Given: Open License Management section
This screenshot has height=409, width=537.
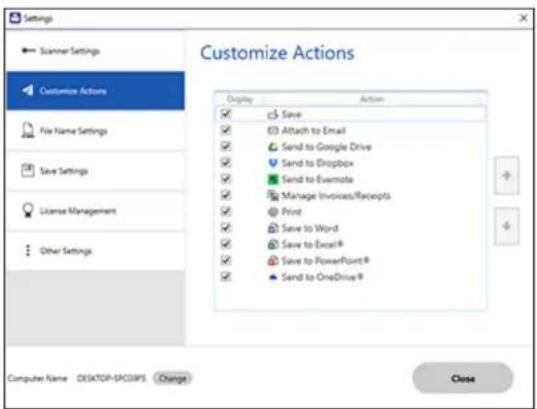Looking at the screenshot, I should (x=95, y=211).
